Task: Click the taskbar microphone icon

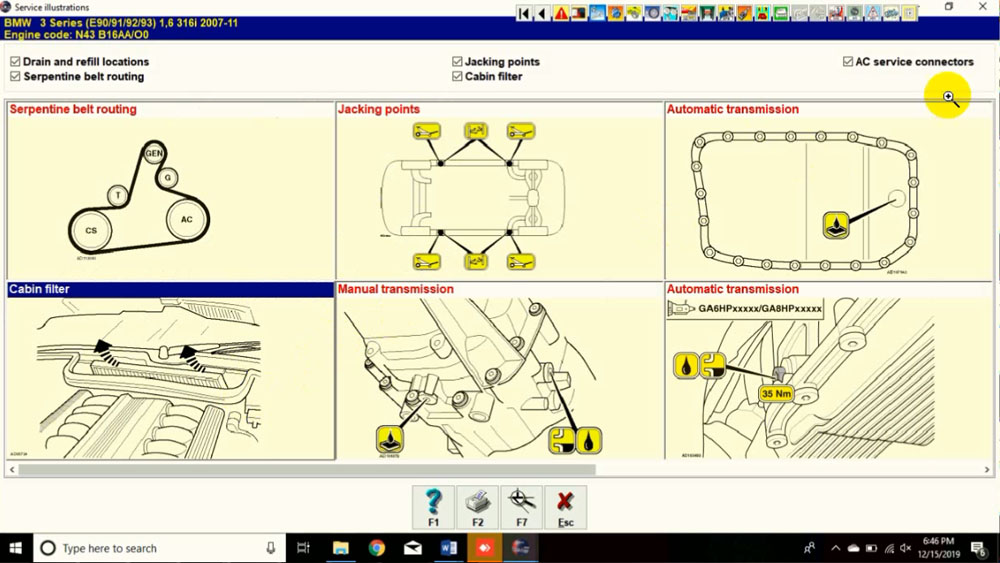Action: click(270, 548)
